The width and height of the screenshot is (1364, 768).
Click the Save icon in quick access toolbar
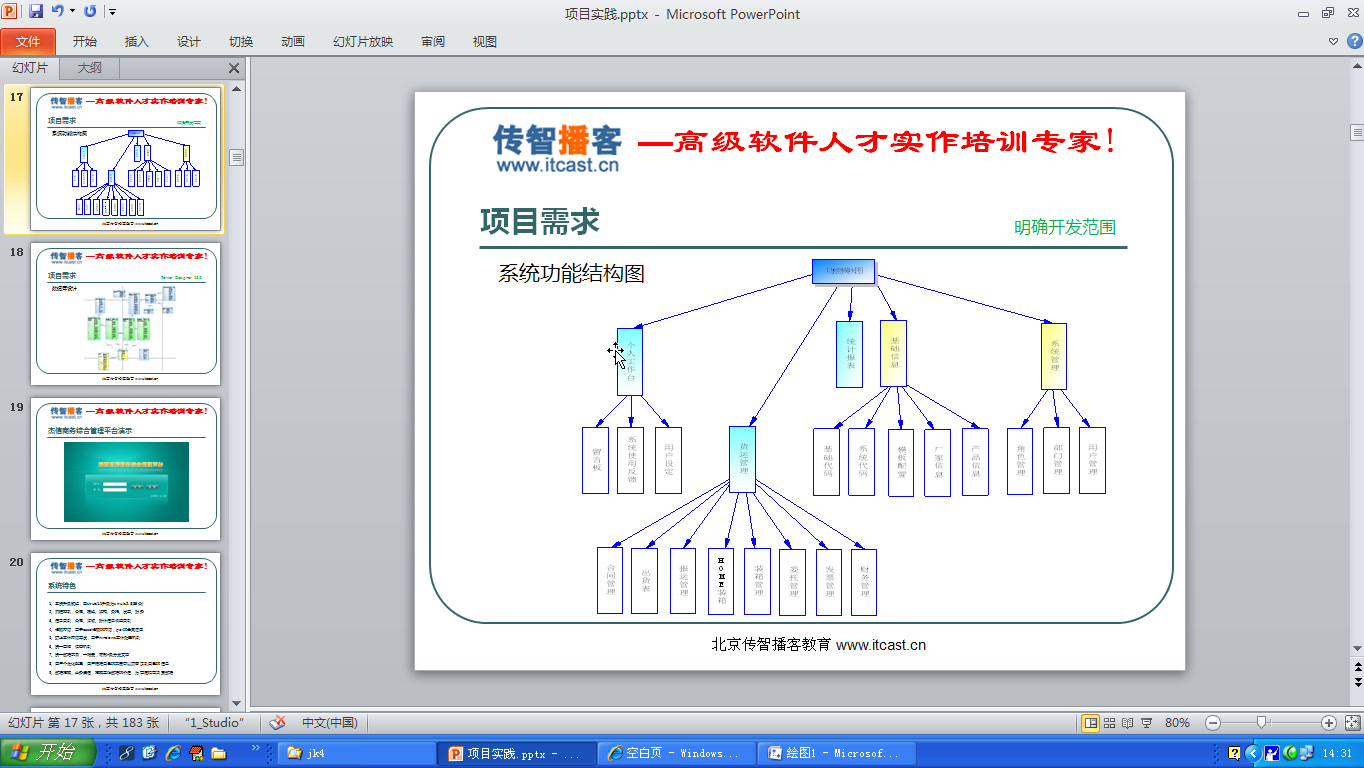[36, 11]
